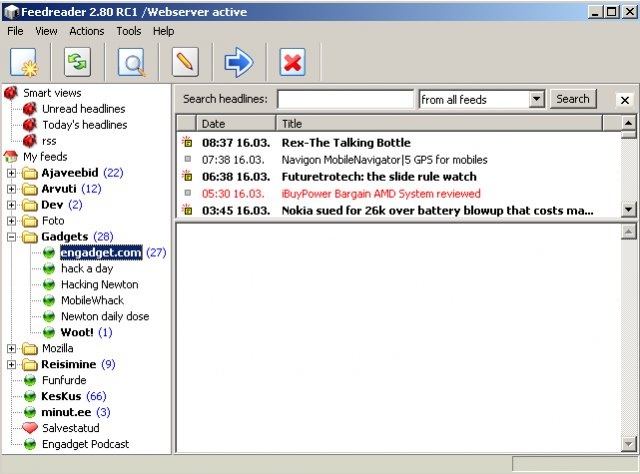This screenshot has width=640, height=474.
Task: Click in the Search headlines text field
Action: pyautogui.click(x=345, y=99)
